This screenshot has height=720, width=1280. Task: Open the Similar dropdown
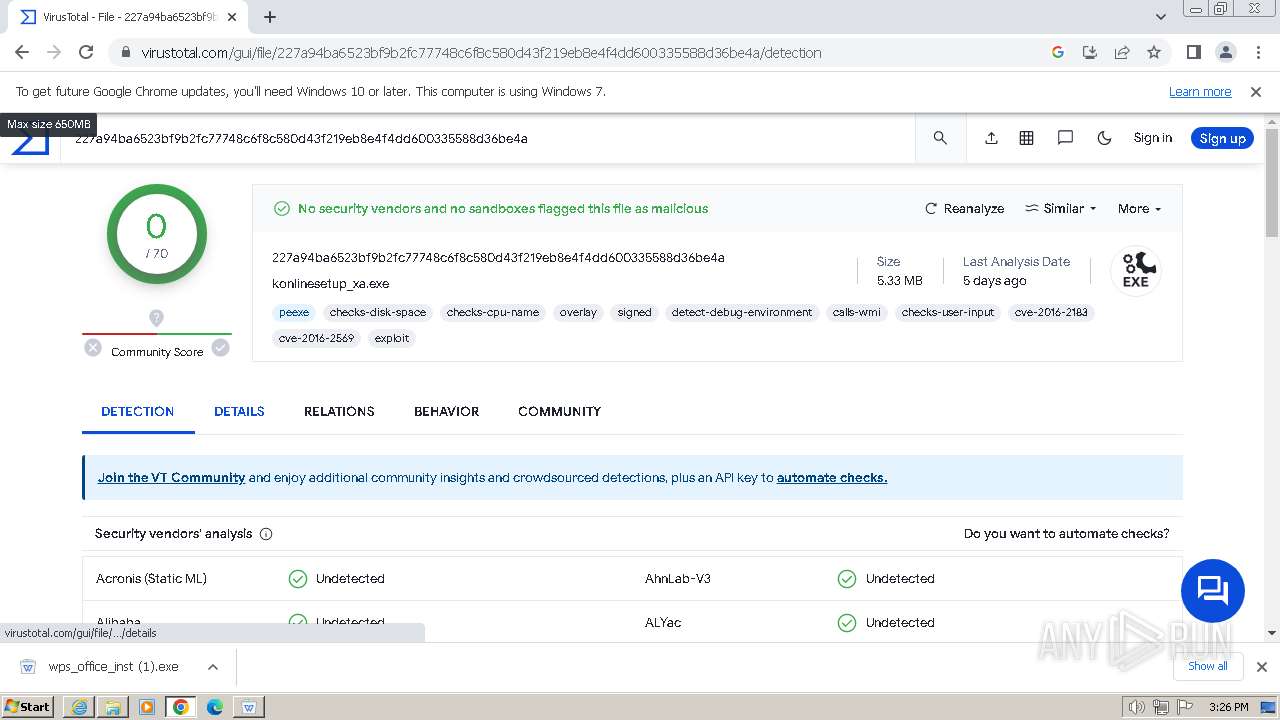click(x=1060, y=208)
